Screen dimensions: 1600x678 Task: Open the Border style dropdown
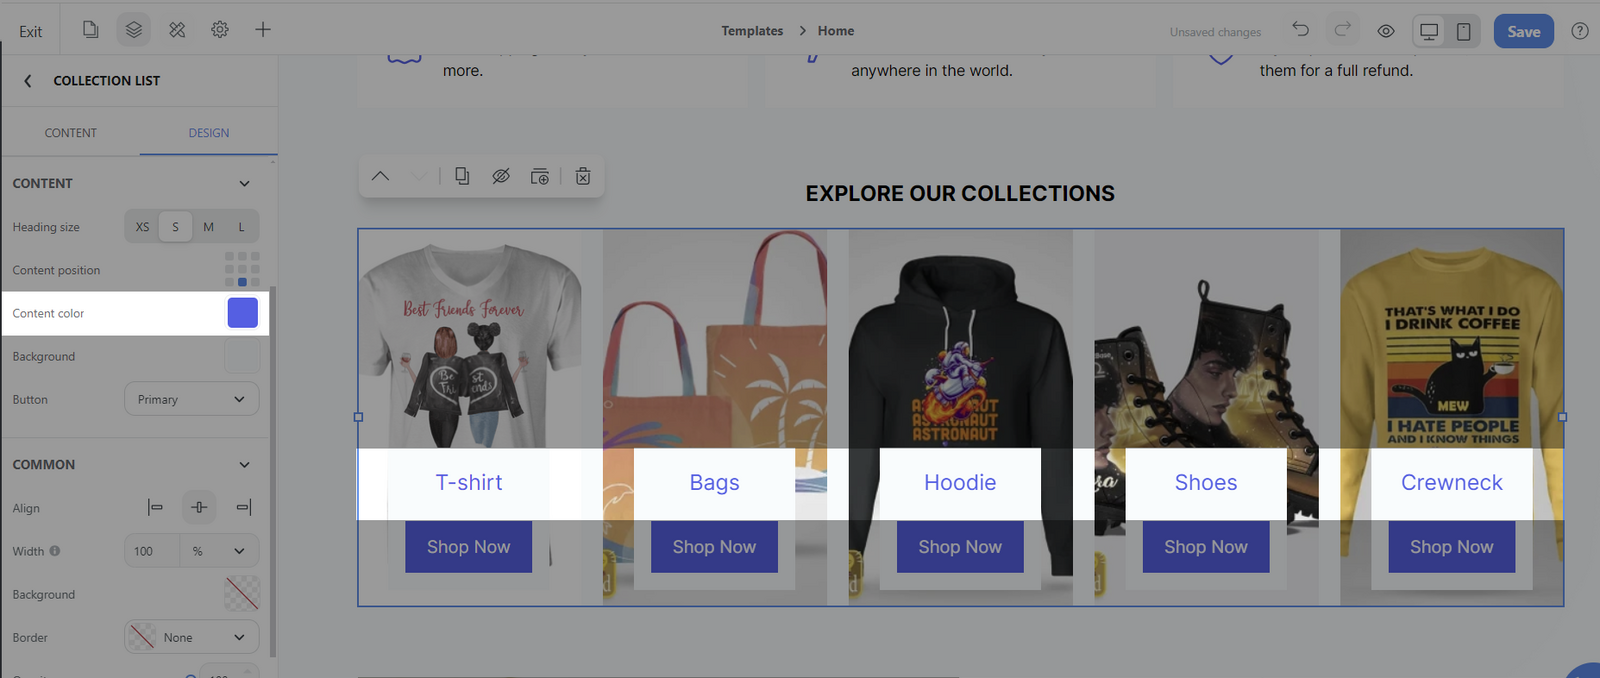[191, 637]
